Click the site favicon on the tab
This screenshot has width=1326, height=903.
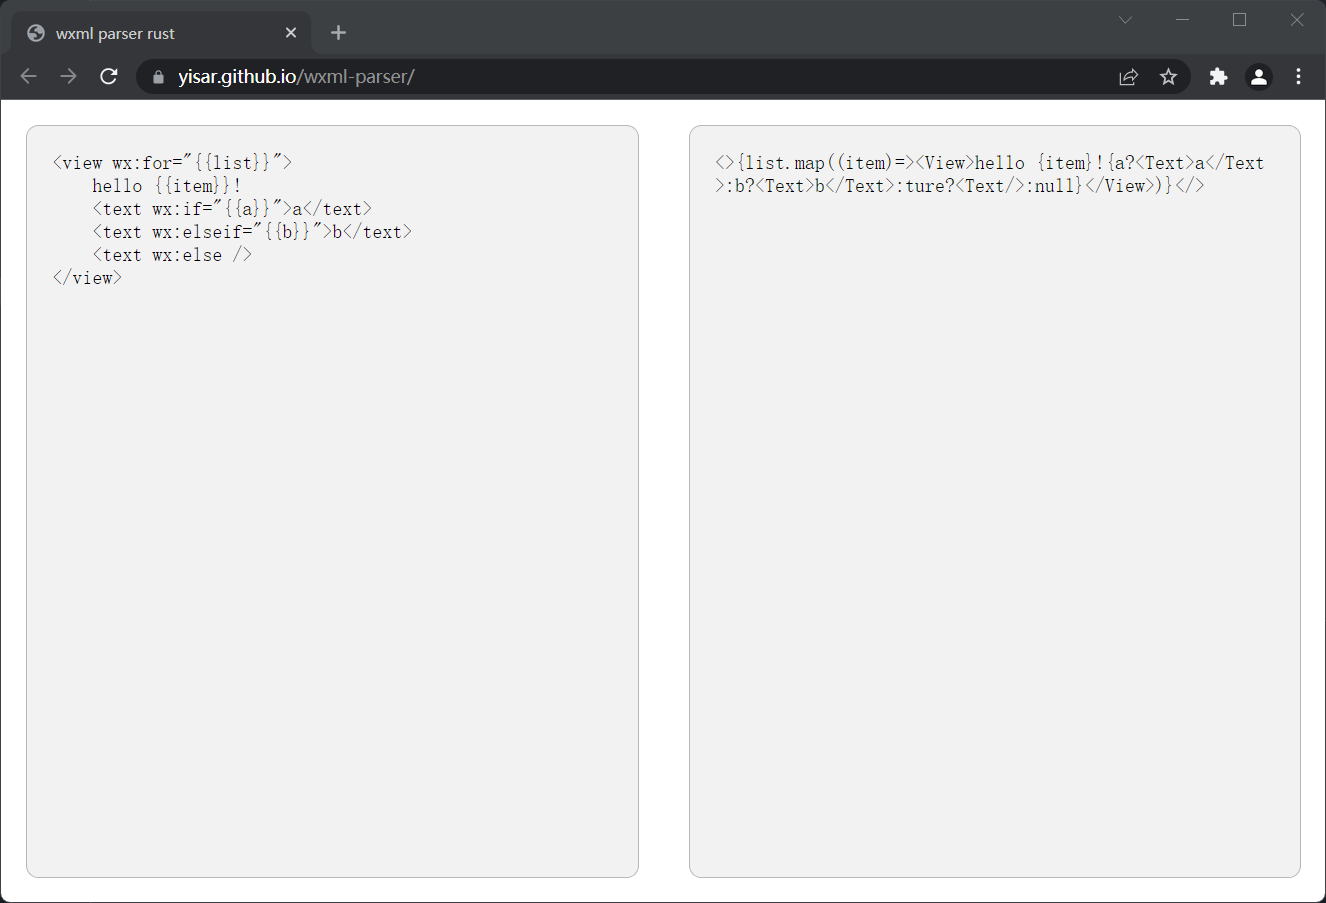pos(35,32)
